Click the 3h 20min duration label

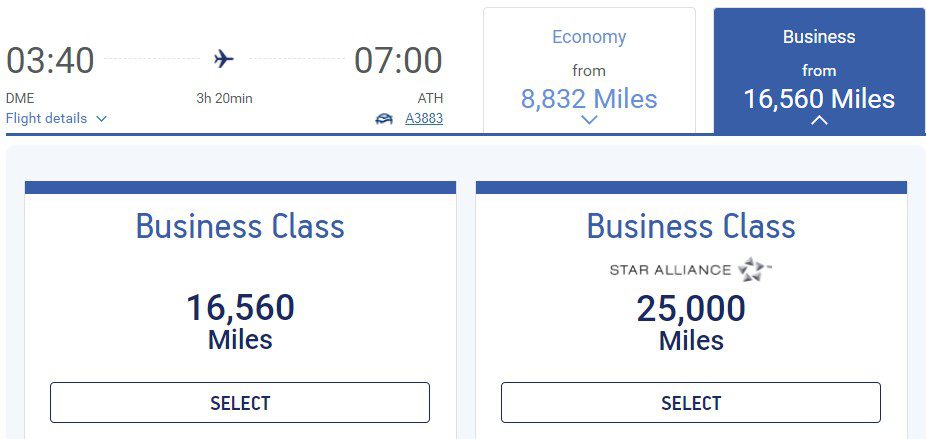224,99
